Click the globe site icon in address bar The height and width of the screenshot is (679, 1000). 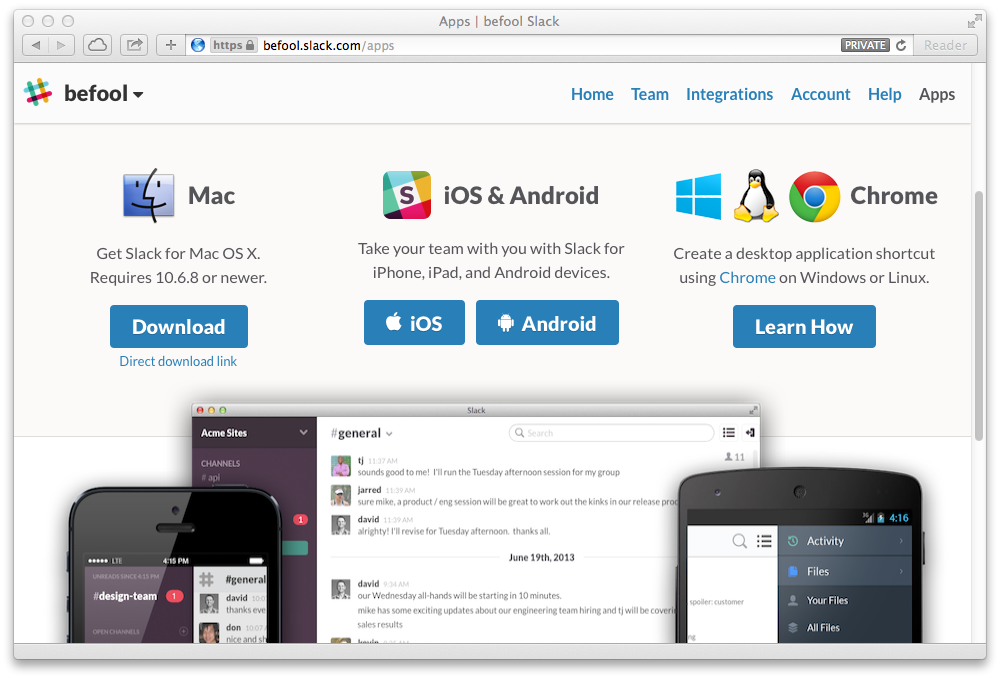tap(198, 45)
